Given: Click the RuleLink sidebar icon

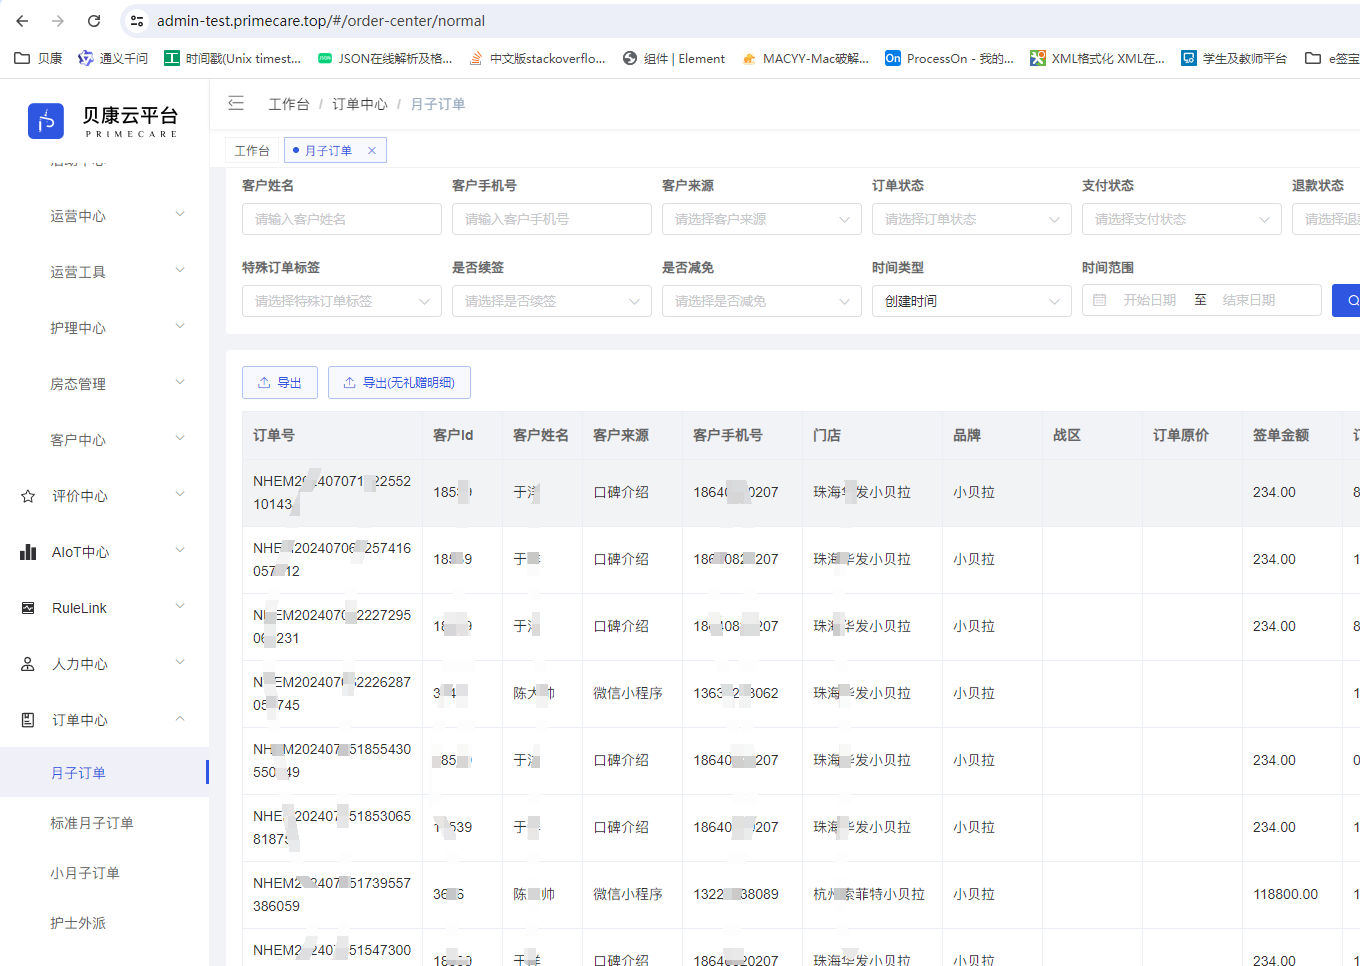Looking at the screenshot, I should point(28,608).
